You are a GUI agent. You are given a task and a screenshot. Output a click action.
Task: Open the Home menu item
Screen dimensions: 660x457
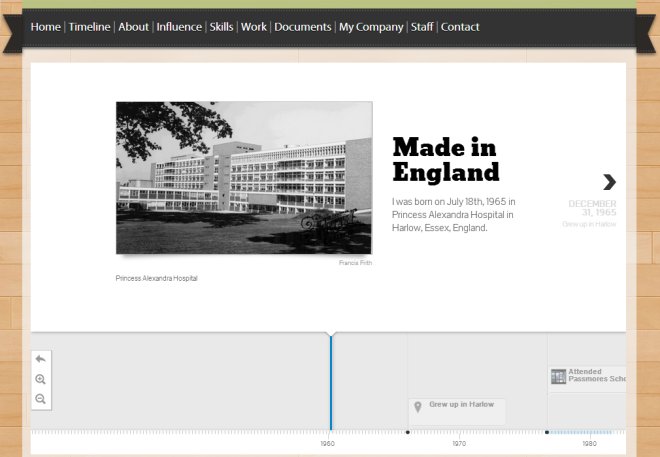(45, 27)
